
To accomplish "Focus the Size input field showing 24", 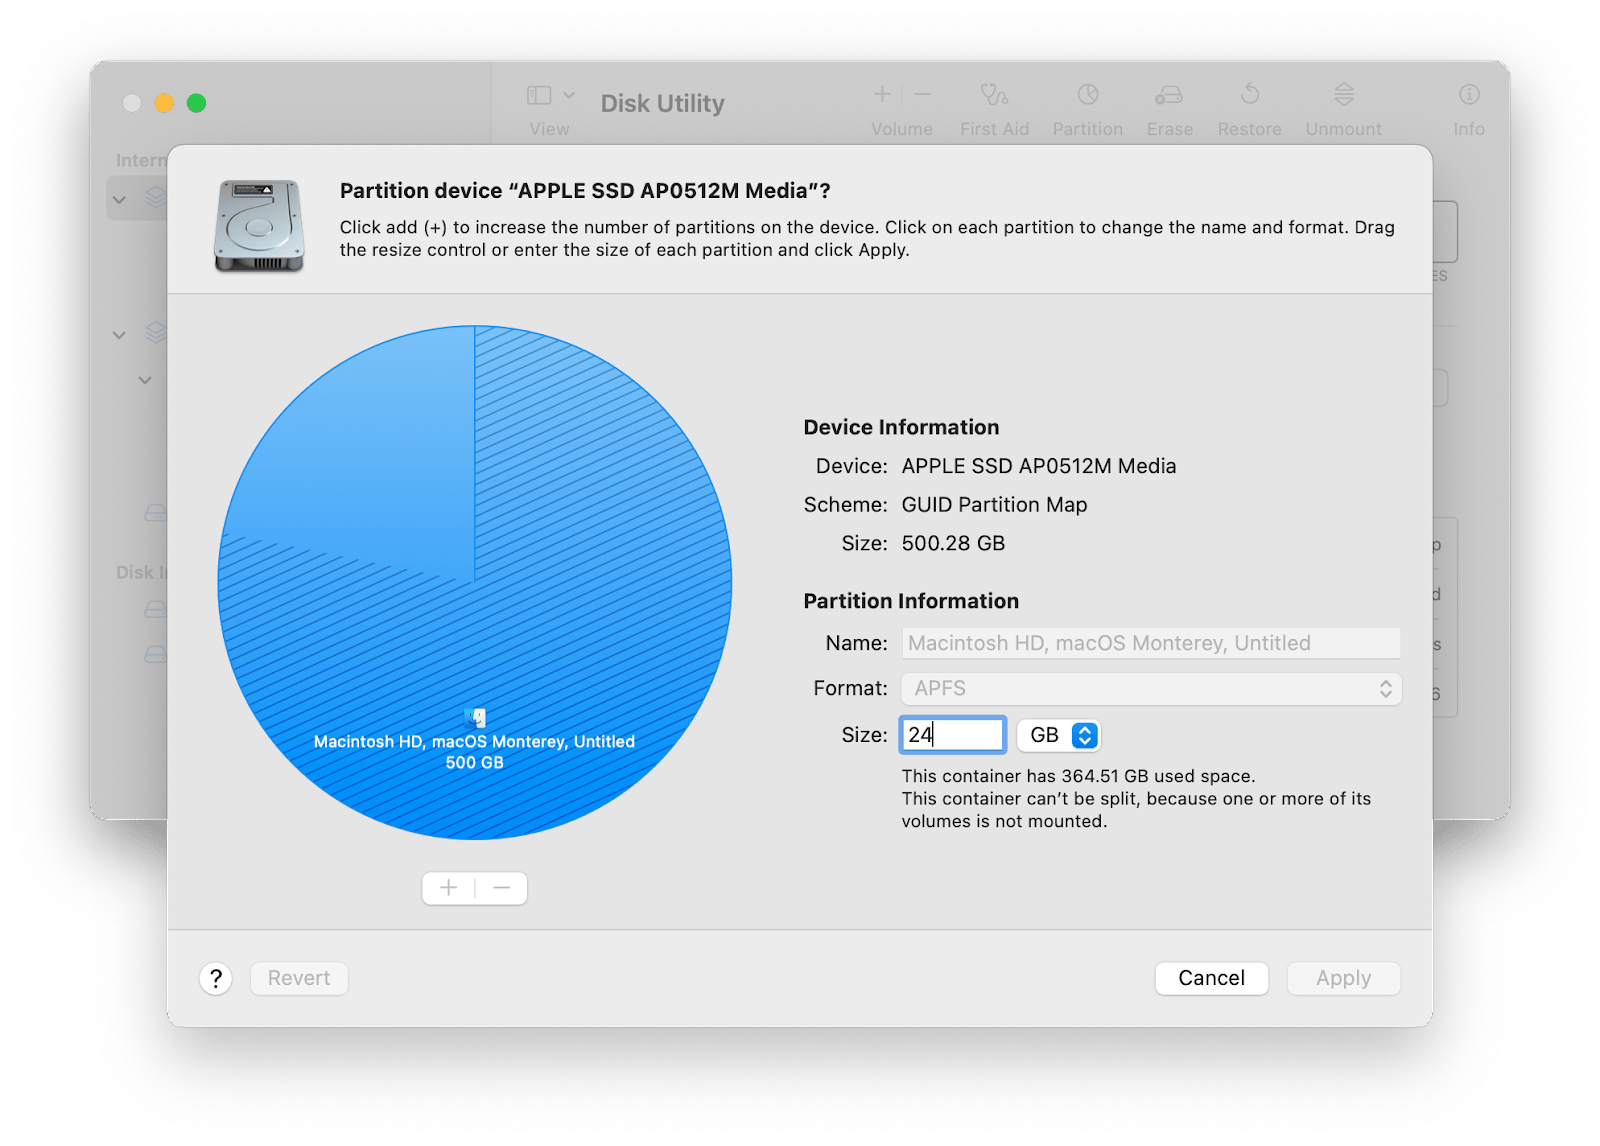I will click(953, 734).
